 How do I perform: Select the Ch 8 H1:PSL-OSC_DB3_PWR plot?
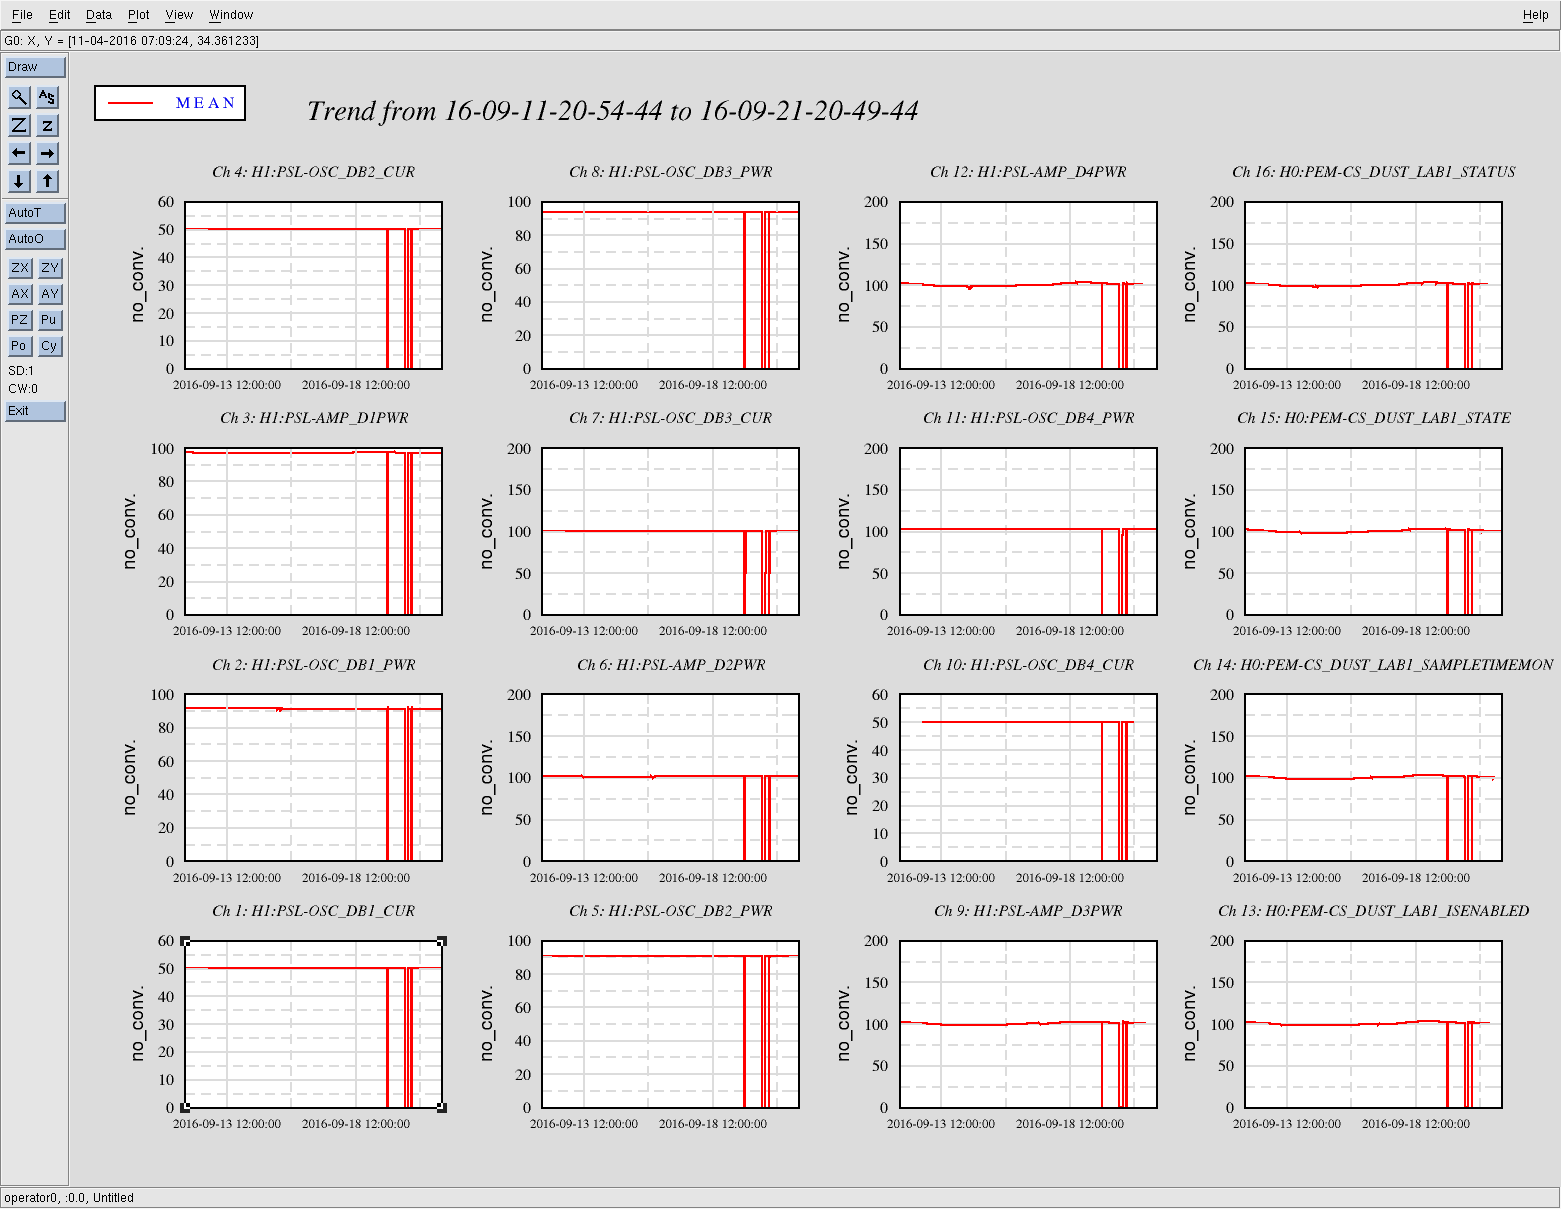tap(670, 285)
